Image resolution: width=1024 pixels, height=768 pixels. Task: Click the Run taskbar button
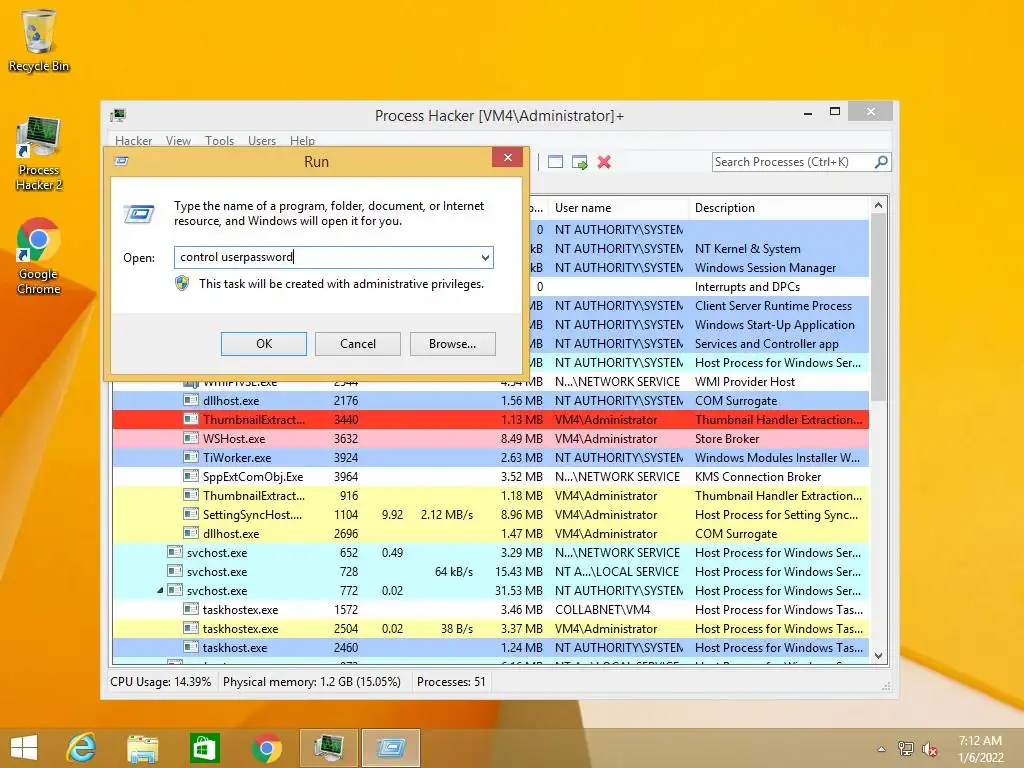pos(391,748)
